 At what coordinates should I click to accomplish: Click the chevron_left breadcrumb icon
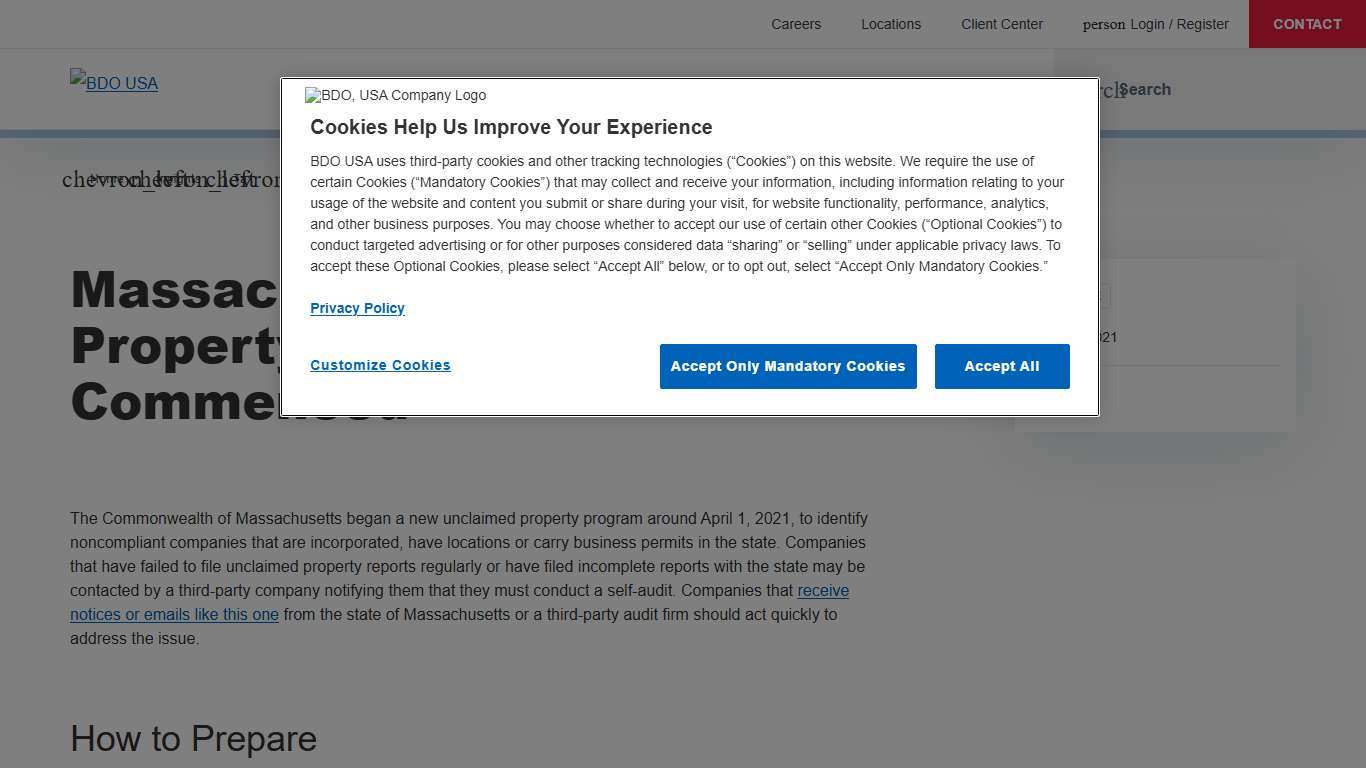pos(110,180)
